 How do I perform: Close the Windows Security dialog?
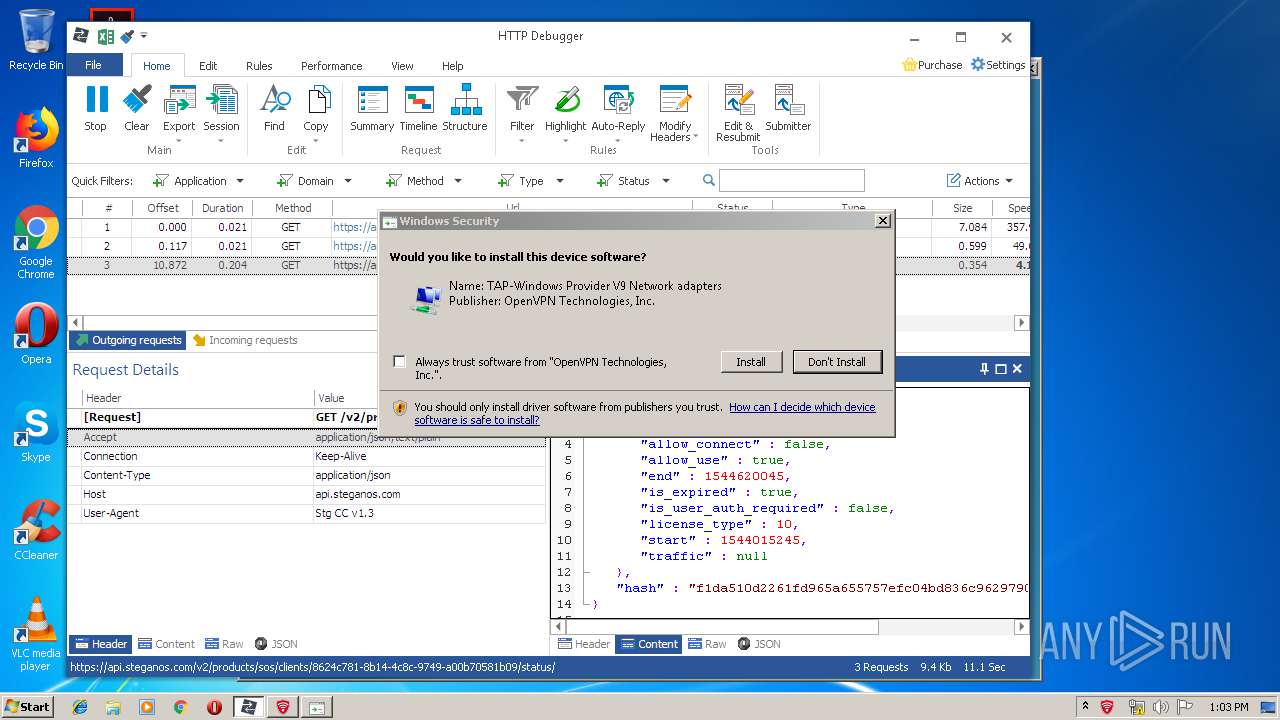coord(882,221)
